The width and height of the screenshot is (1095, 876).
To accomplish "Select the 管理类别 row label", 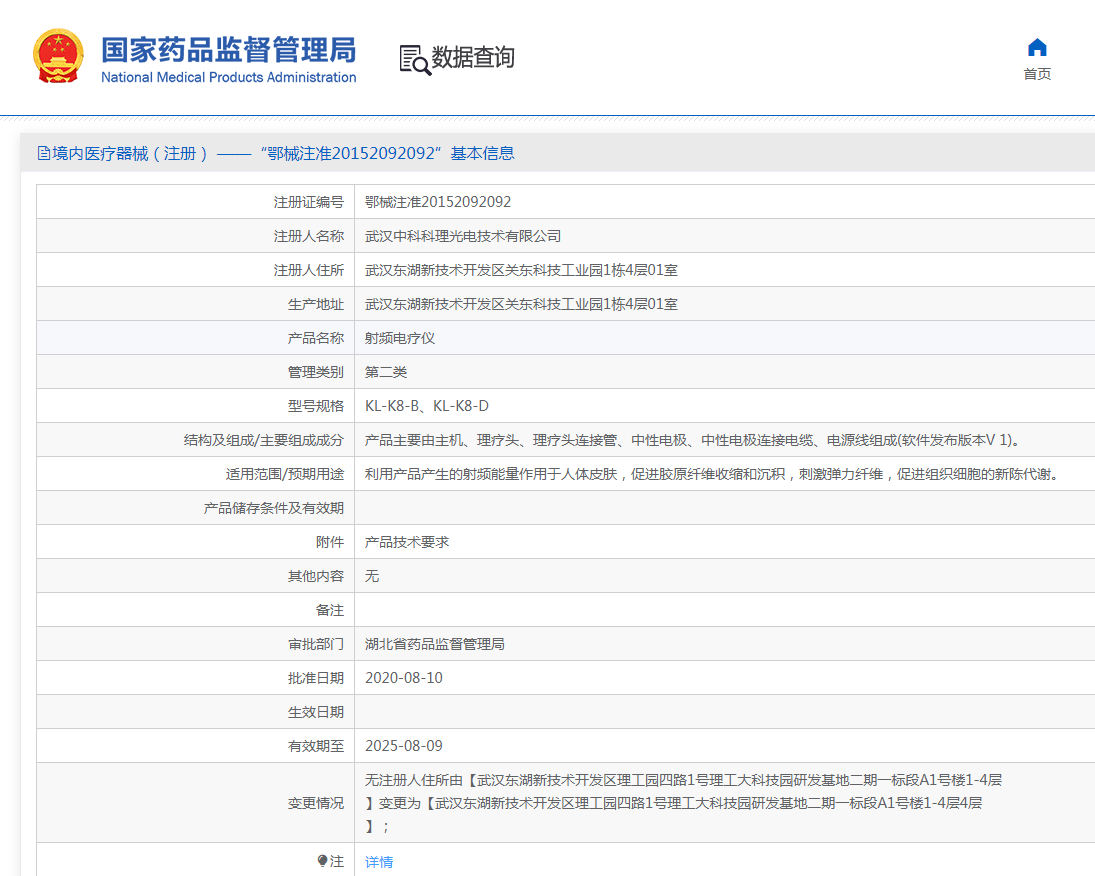I will [x=316, y=372].
